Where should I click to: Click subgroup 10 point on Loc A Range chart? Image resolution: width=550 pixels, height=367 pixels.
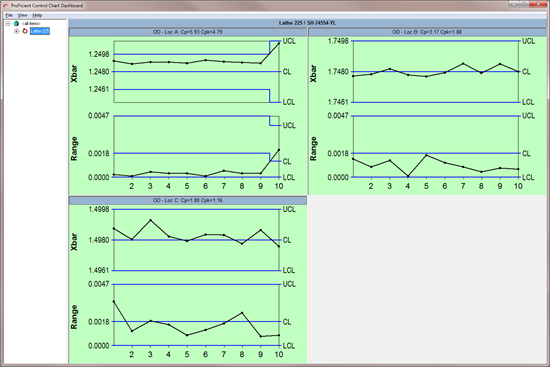pos(279,150)
